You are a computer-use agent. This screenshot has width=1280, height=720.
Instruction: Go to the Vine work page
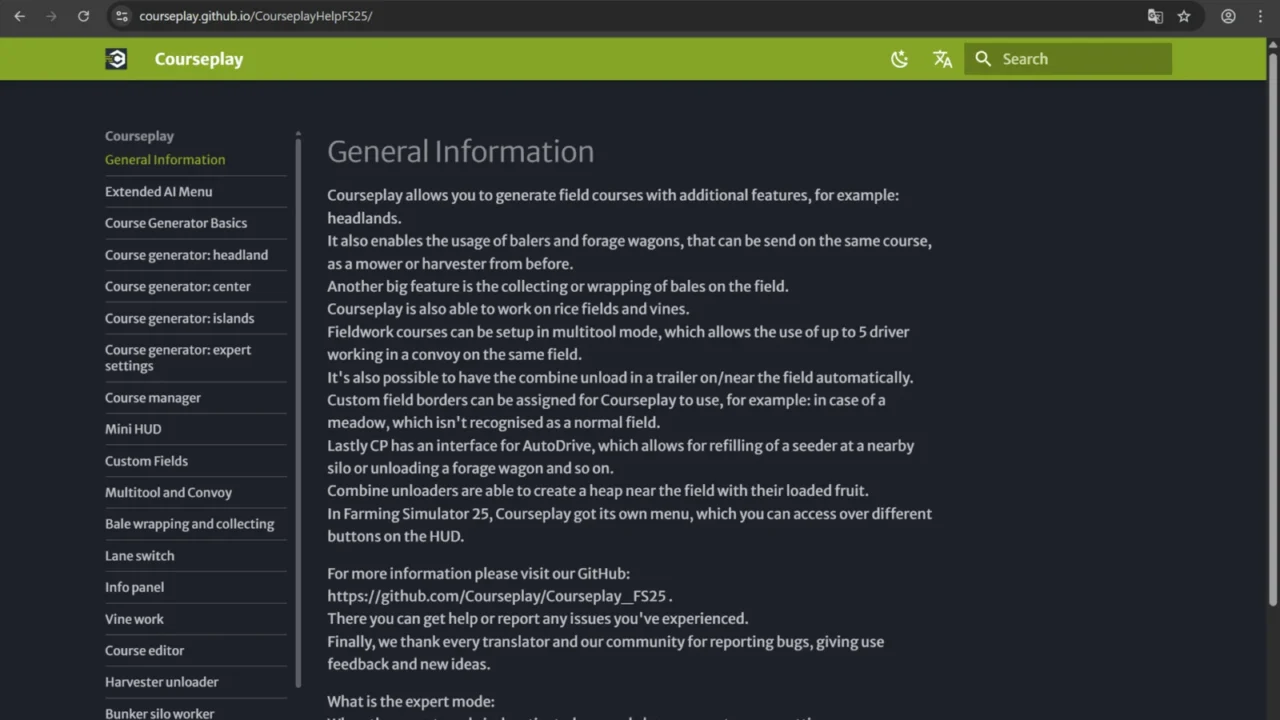[x=134, y=619]
